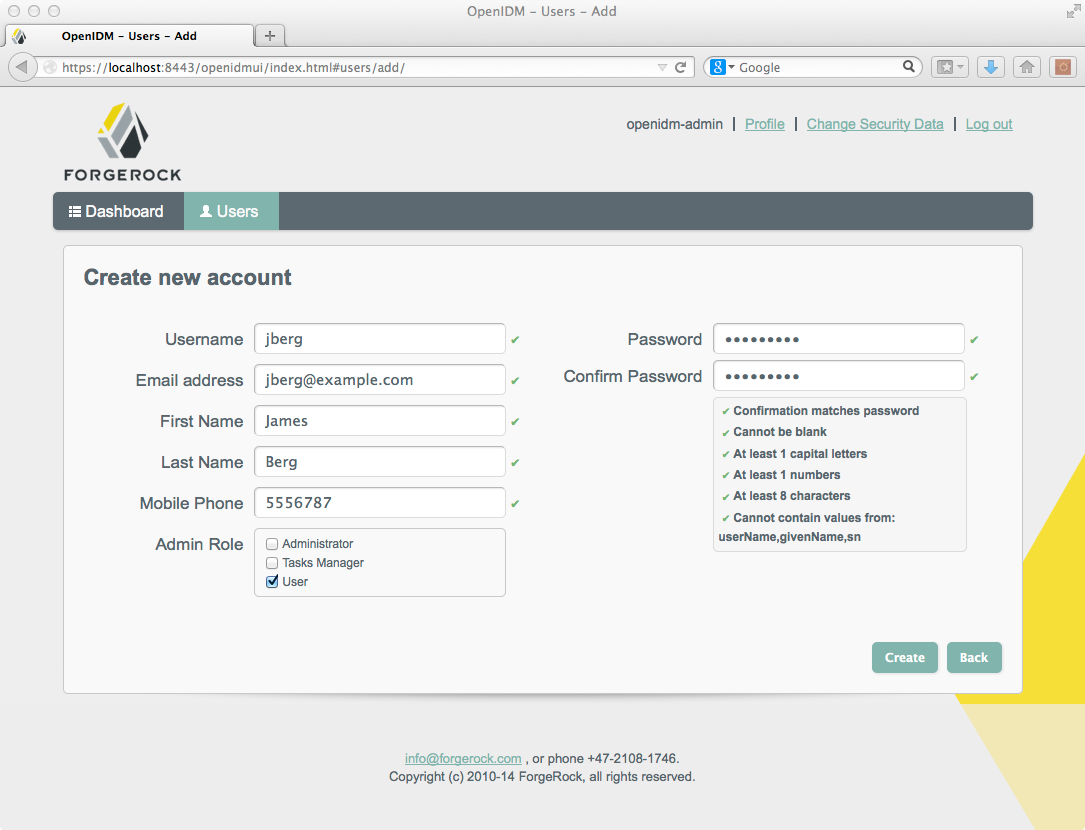
Task: Select the OpenIDM – Users – Add tab
Action: tap(129, 36)
